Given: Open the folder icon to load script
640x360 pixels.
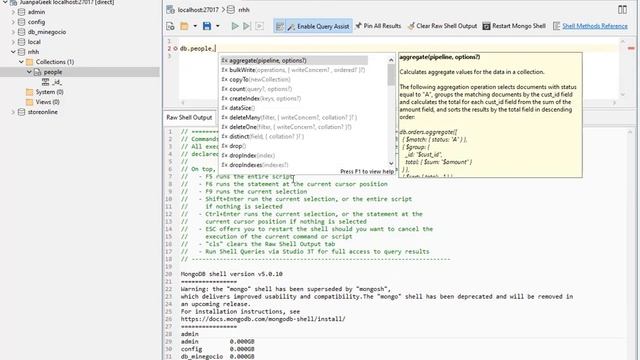Looking at the screenshot, I should pos(184,26).
